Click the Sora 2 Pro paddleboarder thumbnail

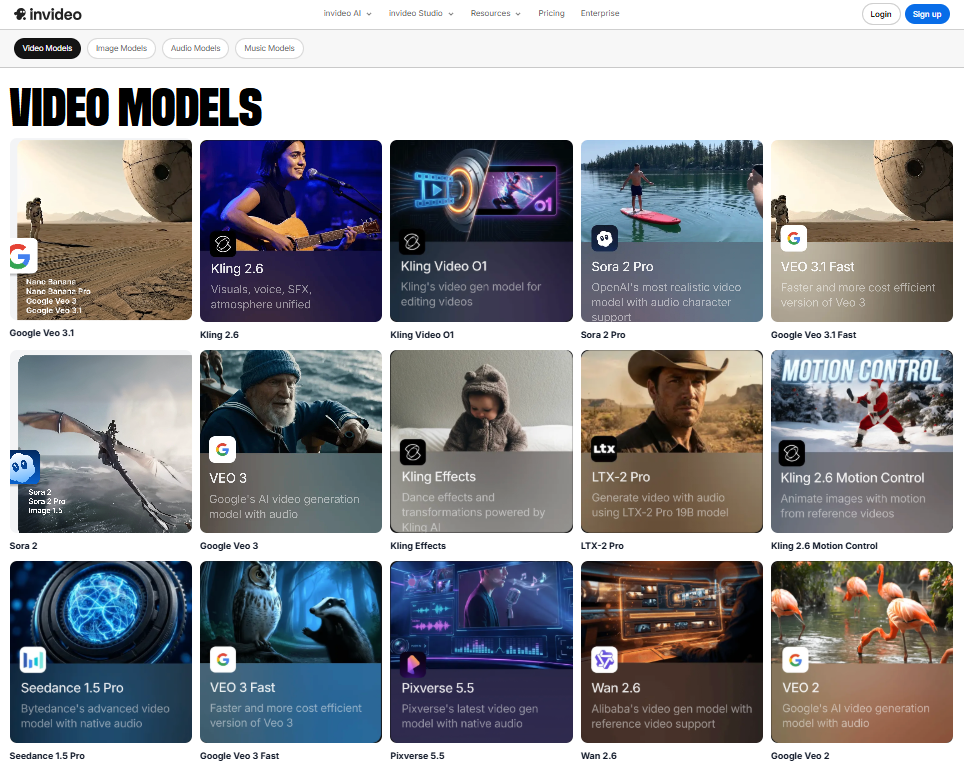(671, 191)
